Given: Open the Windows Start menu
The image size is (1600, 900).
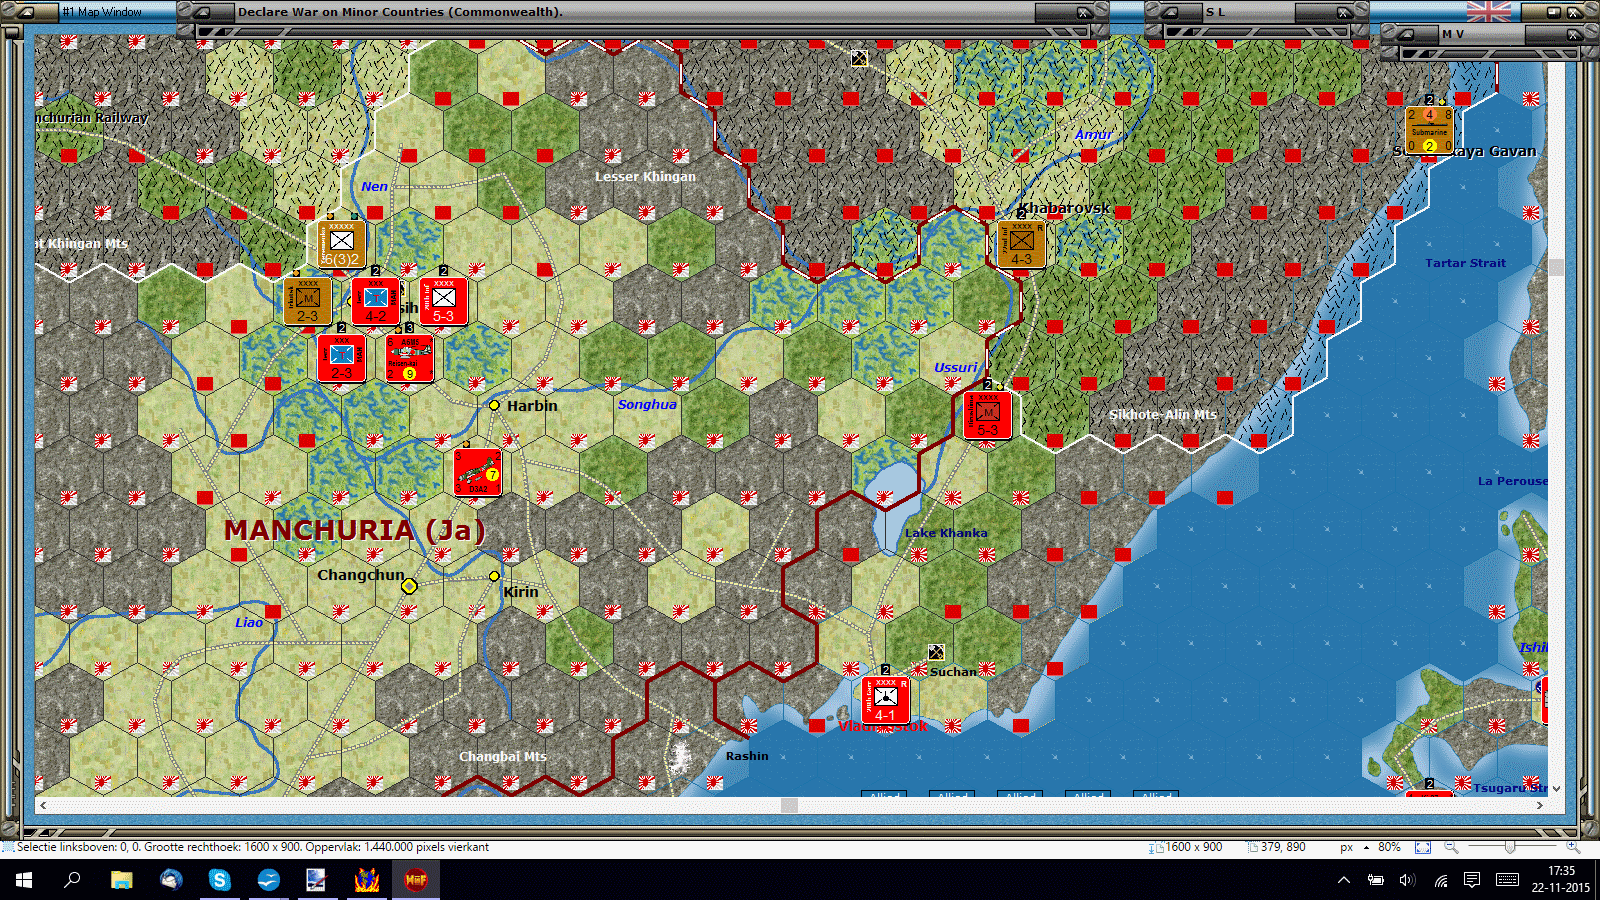Looking at the screenshot, I should click(x=24, y=880).
